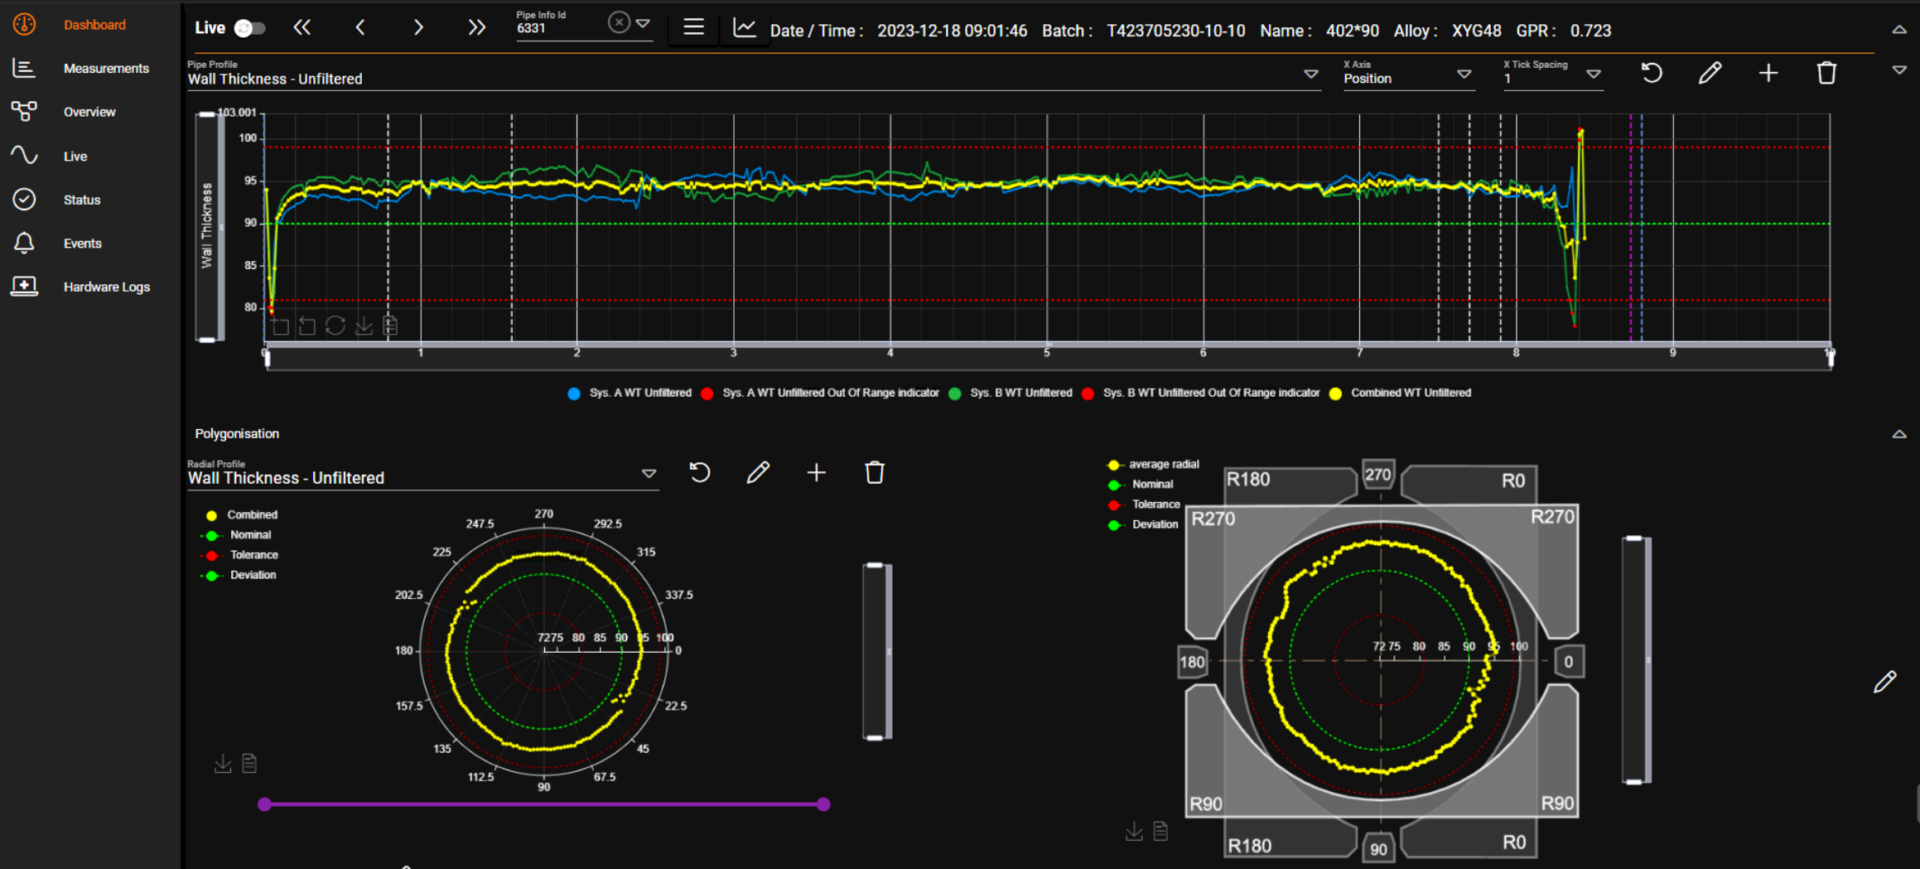Open the hamburger list menu

tap(694, 28)
